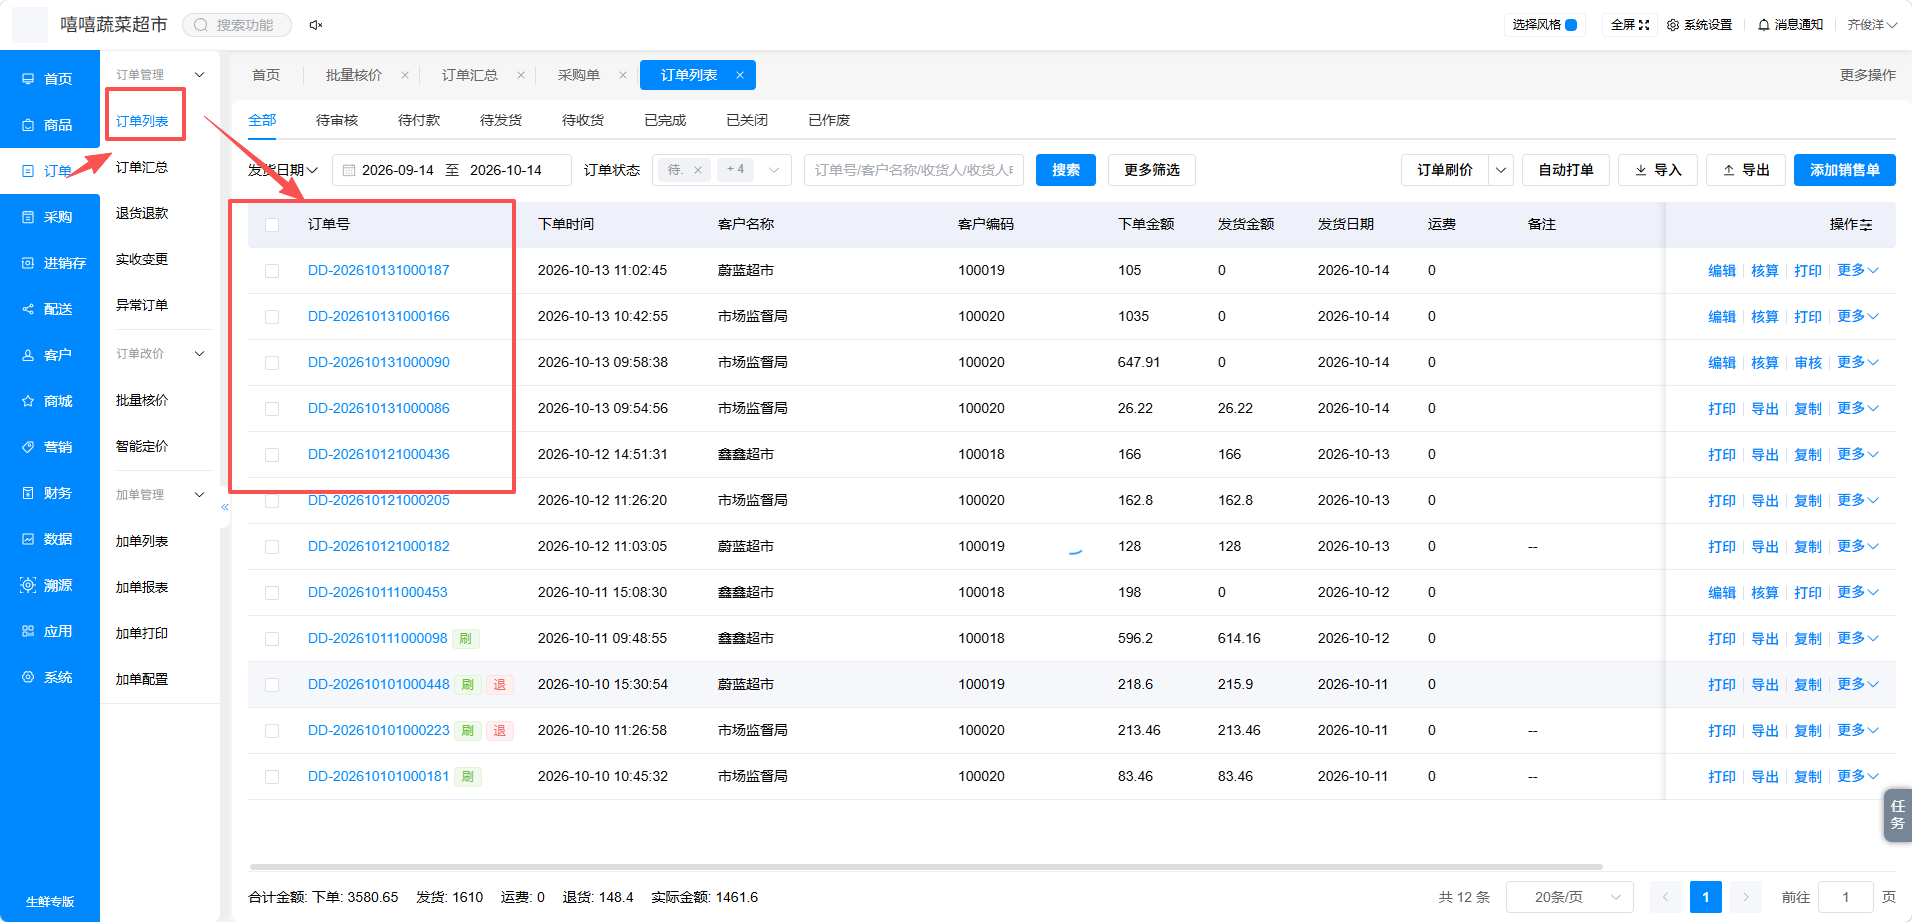Viewport: 1912px width, 922px height.
Task: Tick the select-all checkbox in table header
Action: point(272,225)
